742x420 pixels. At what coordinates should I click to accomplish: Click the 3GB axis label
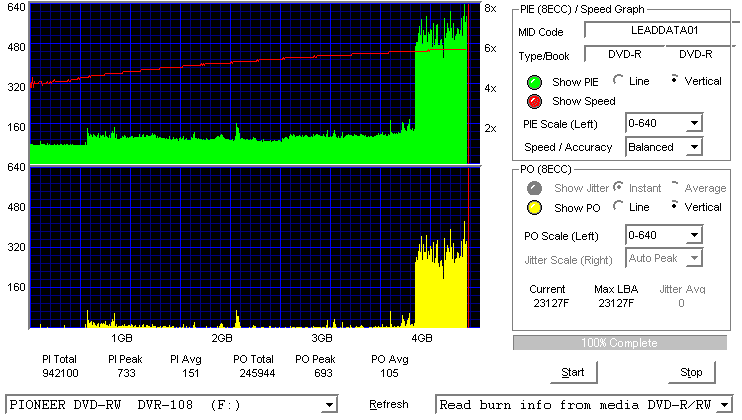coord(322,338)
